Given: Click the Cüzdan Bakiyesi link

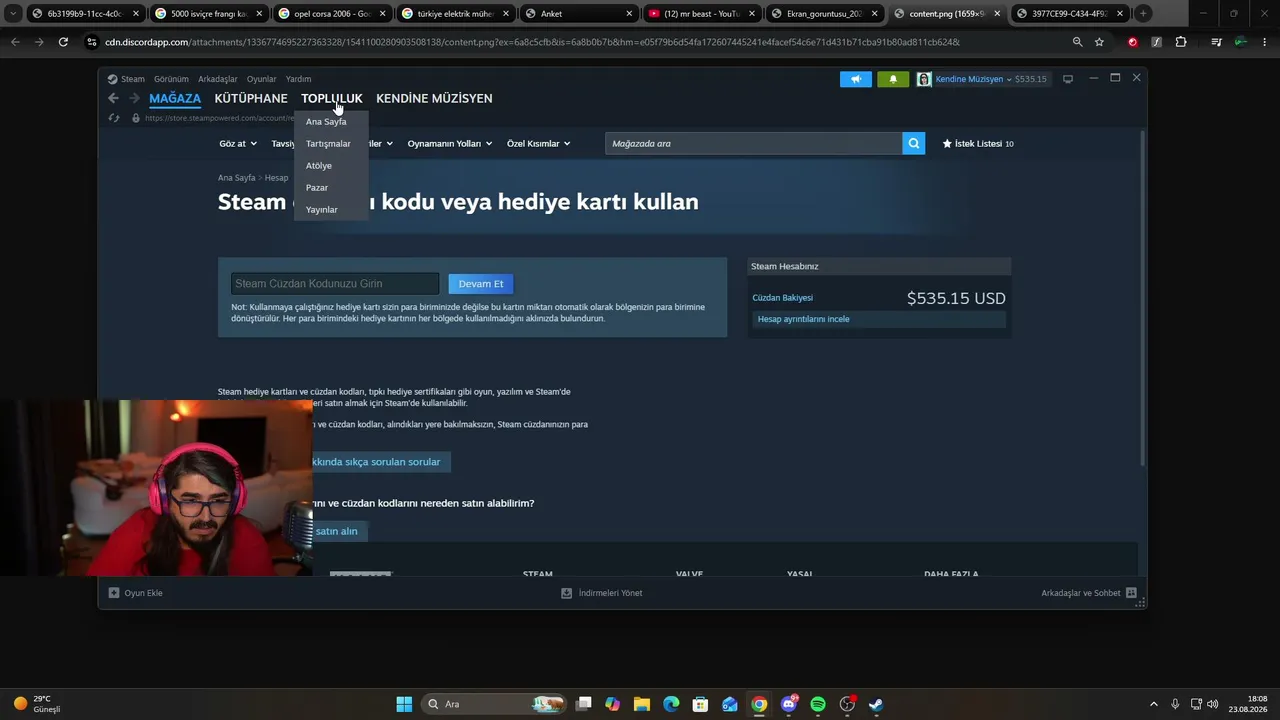Looking at the screenshot, I should click(783, 298).
